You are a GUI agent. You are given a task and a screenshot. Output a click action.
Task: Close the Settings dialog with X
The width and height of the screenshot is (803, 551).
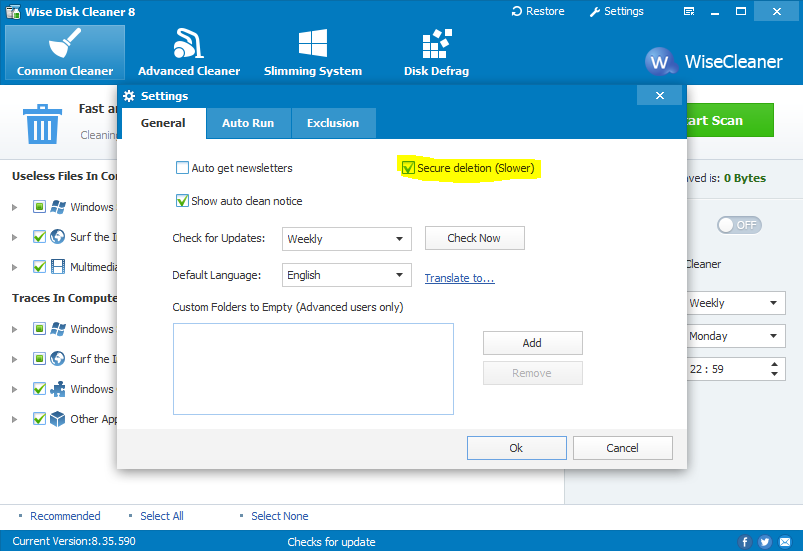pos(660,95)
